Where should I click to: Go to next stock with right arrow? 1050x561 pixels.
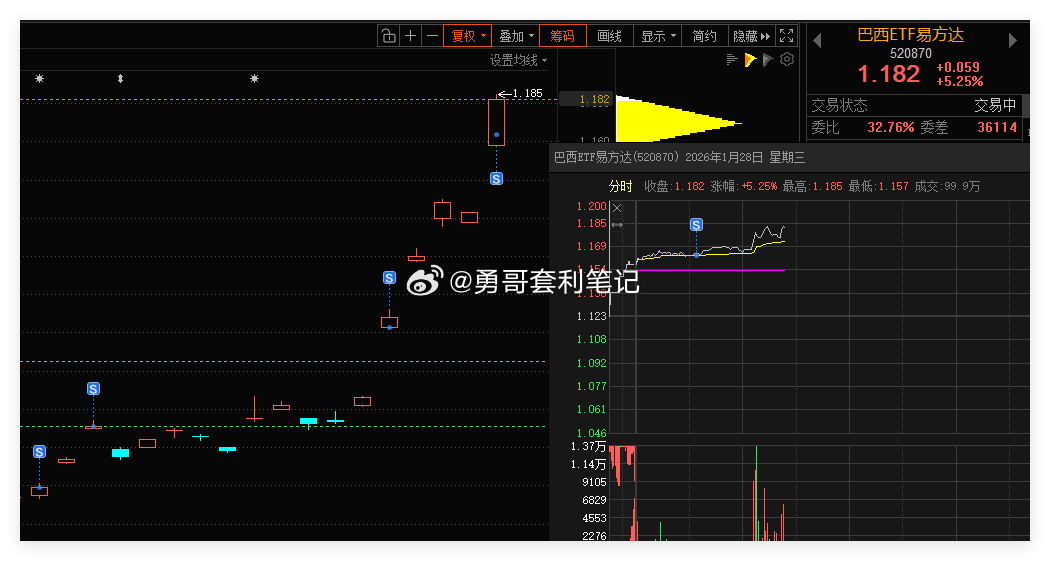pos(1012,41)
